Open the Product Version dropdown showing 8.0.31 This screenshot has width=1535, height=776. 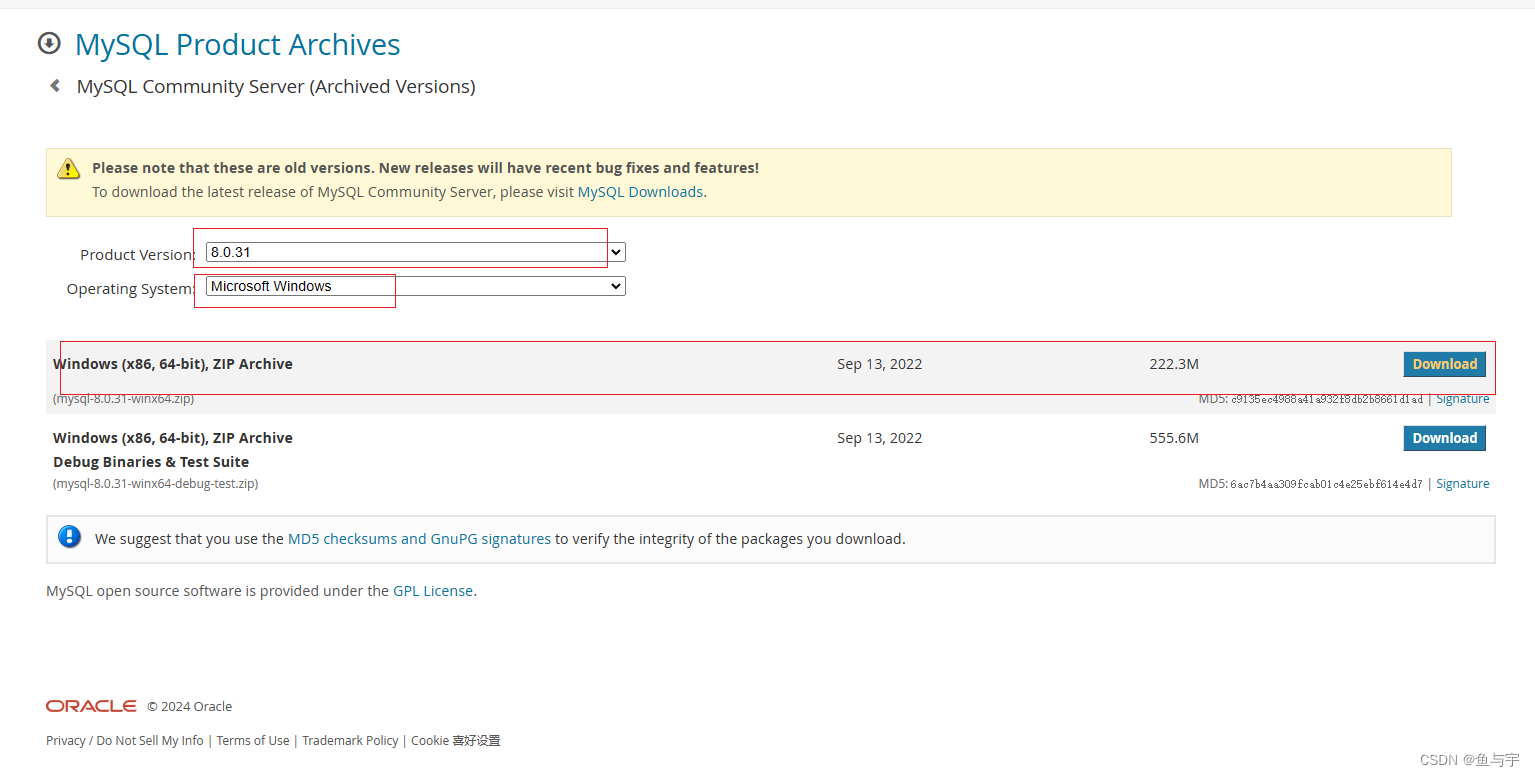(415, 252)
